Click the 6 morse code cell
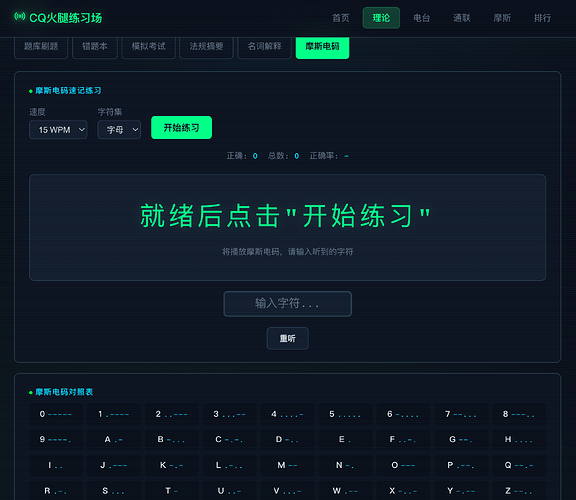 (403, 414)
